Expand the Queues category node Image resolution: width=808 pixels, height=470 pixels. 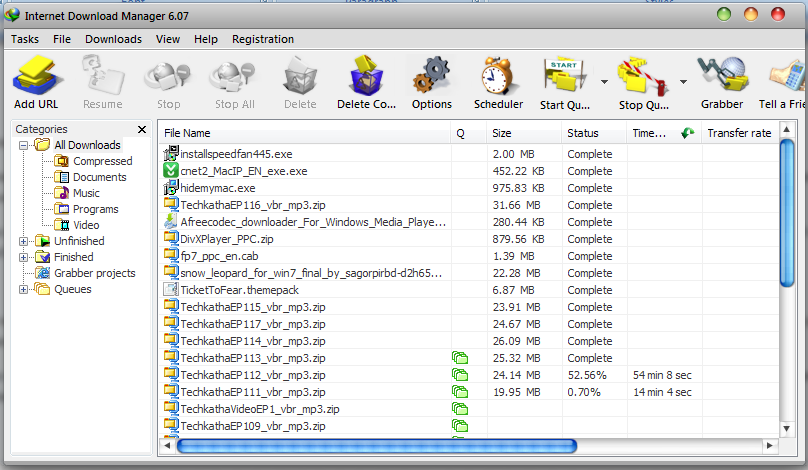pos(23,290)
